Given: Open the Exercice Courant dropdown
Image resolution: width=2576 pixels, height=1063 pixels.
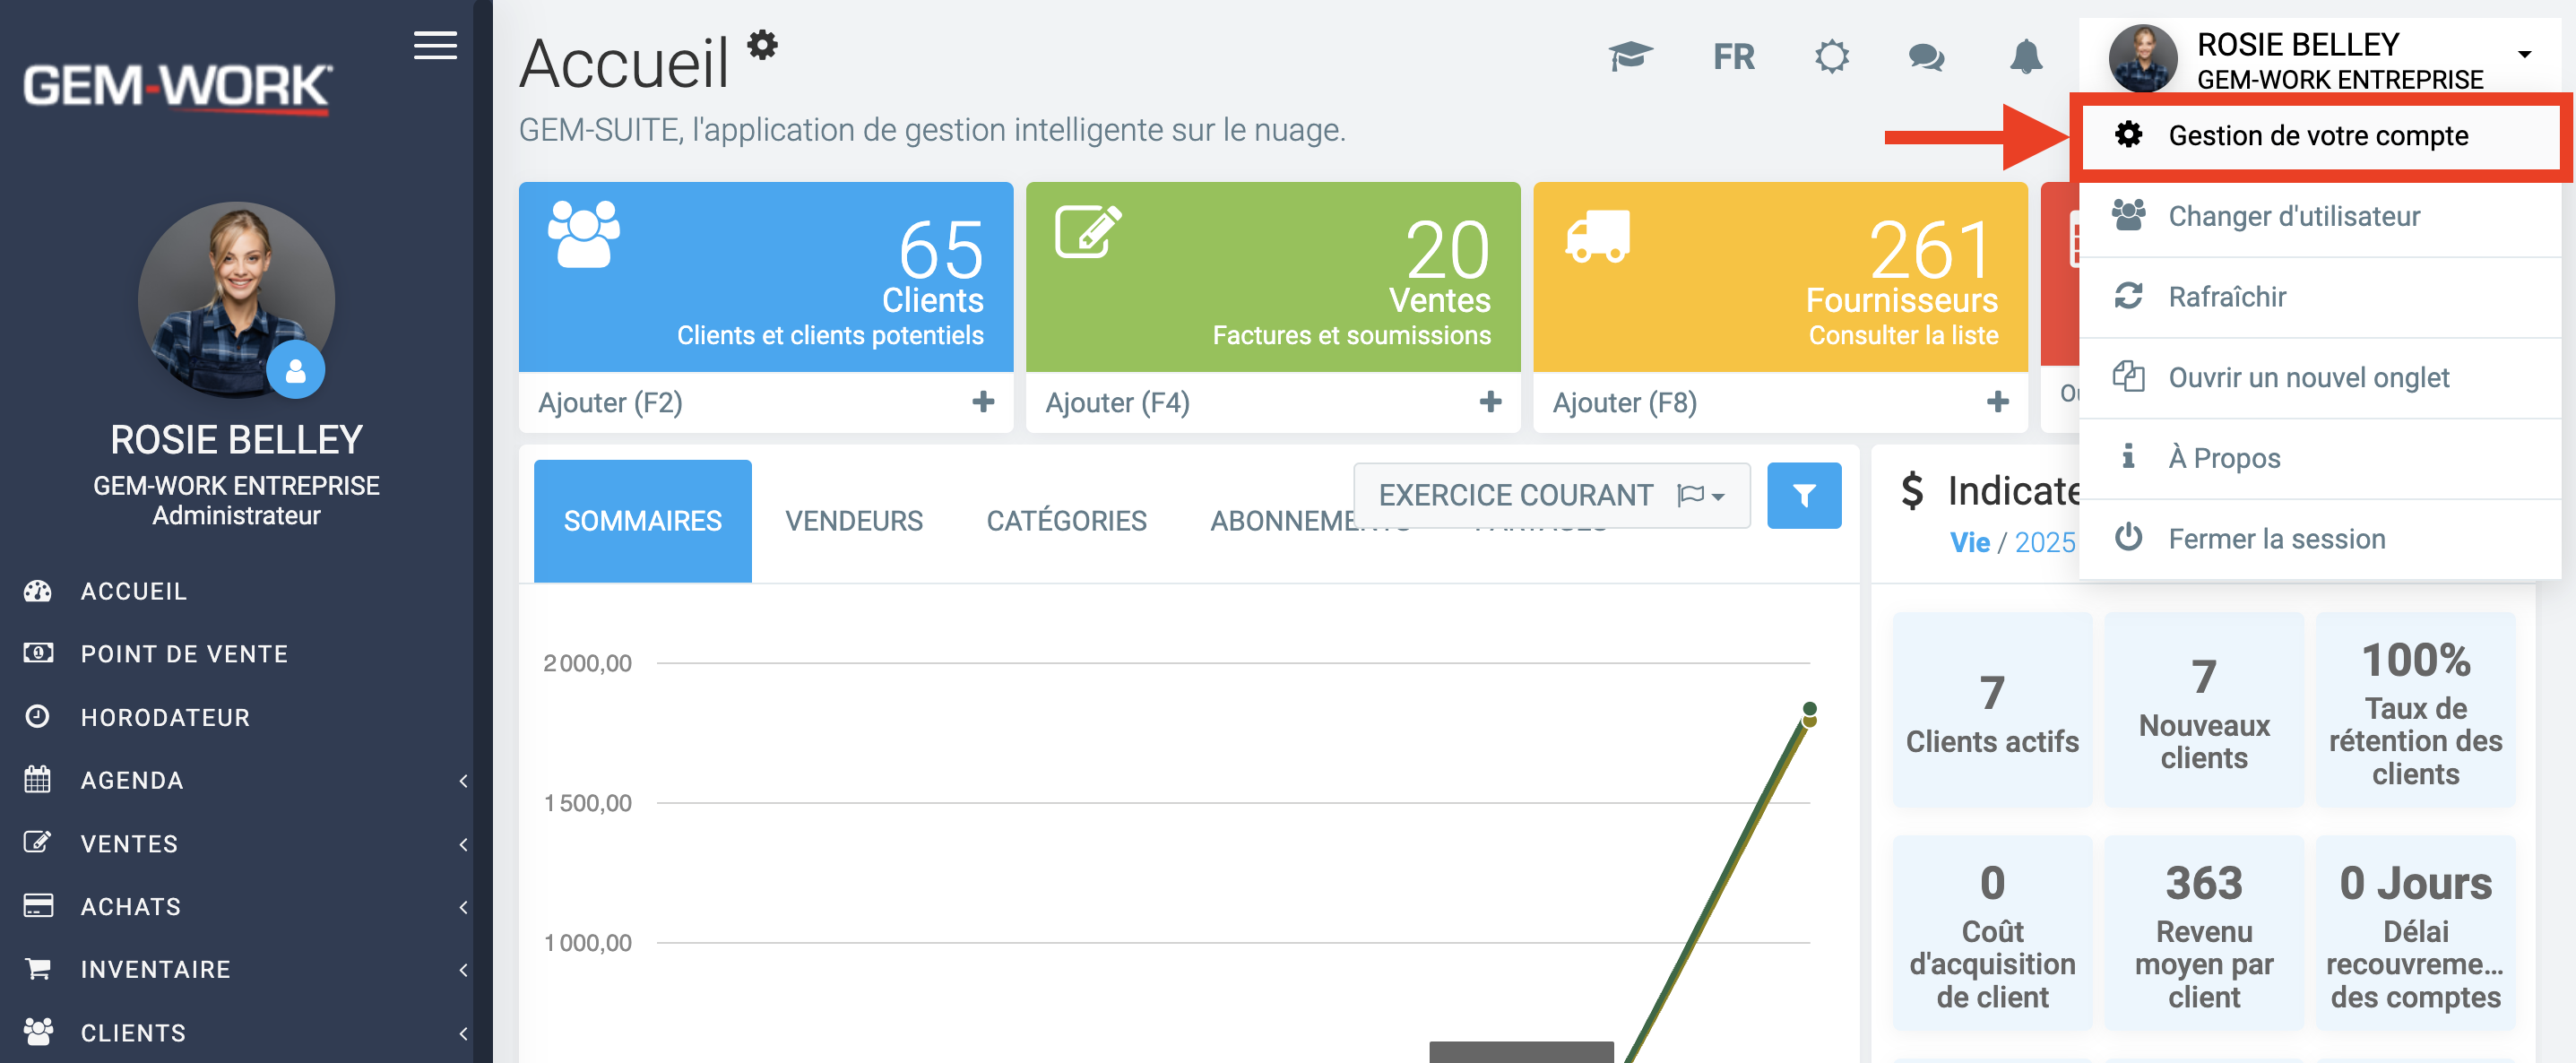Looking at the screenshot, I should (x=1550, y=495).
